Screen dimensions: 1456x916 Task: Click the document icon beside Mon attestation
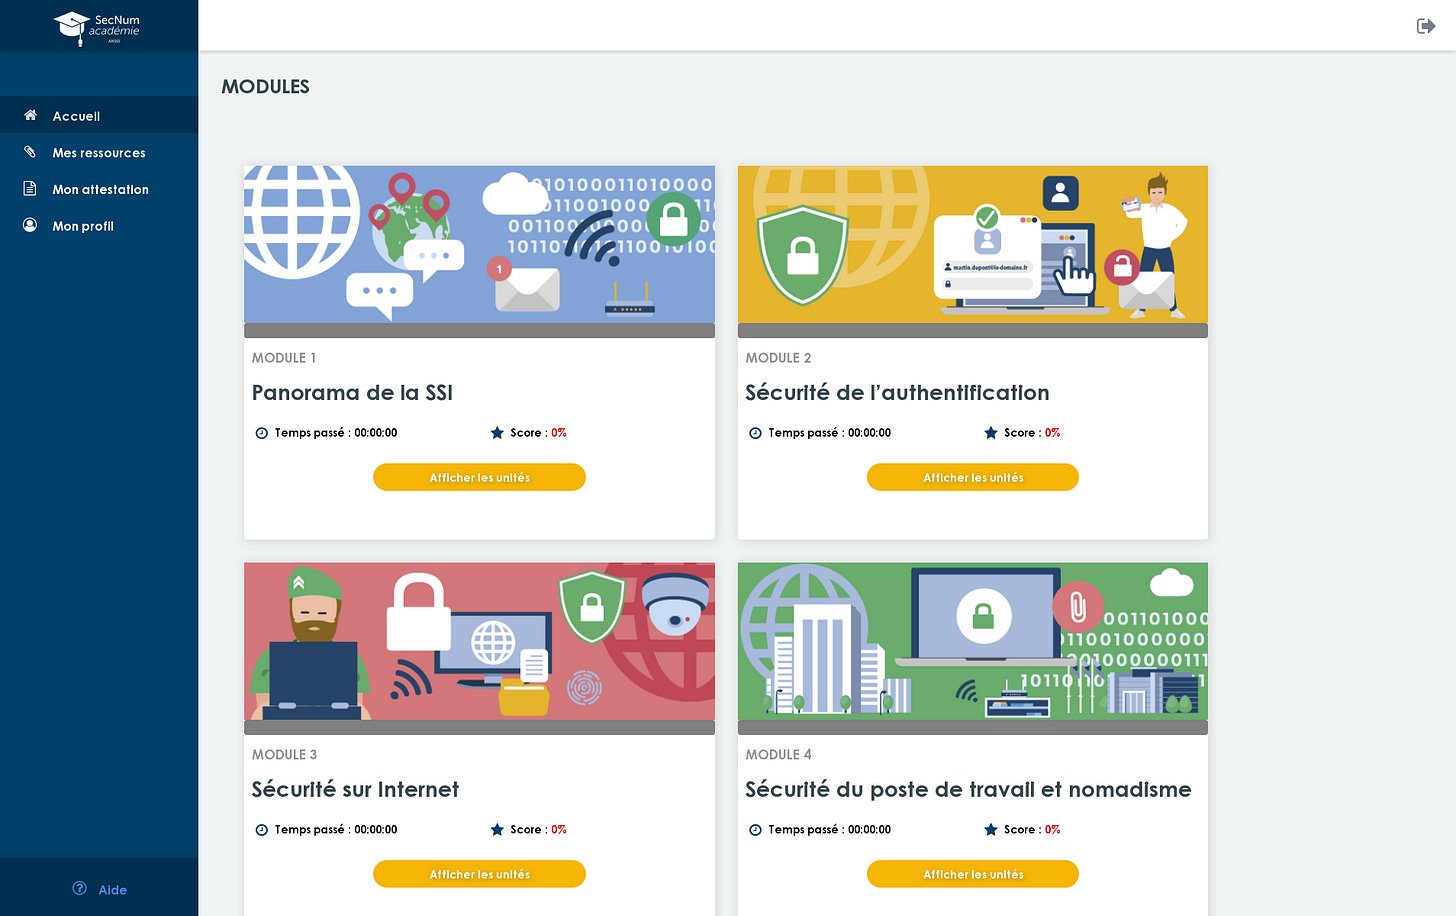[30, 189]
